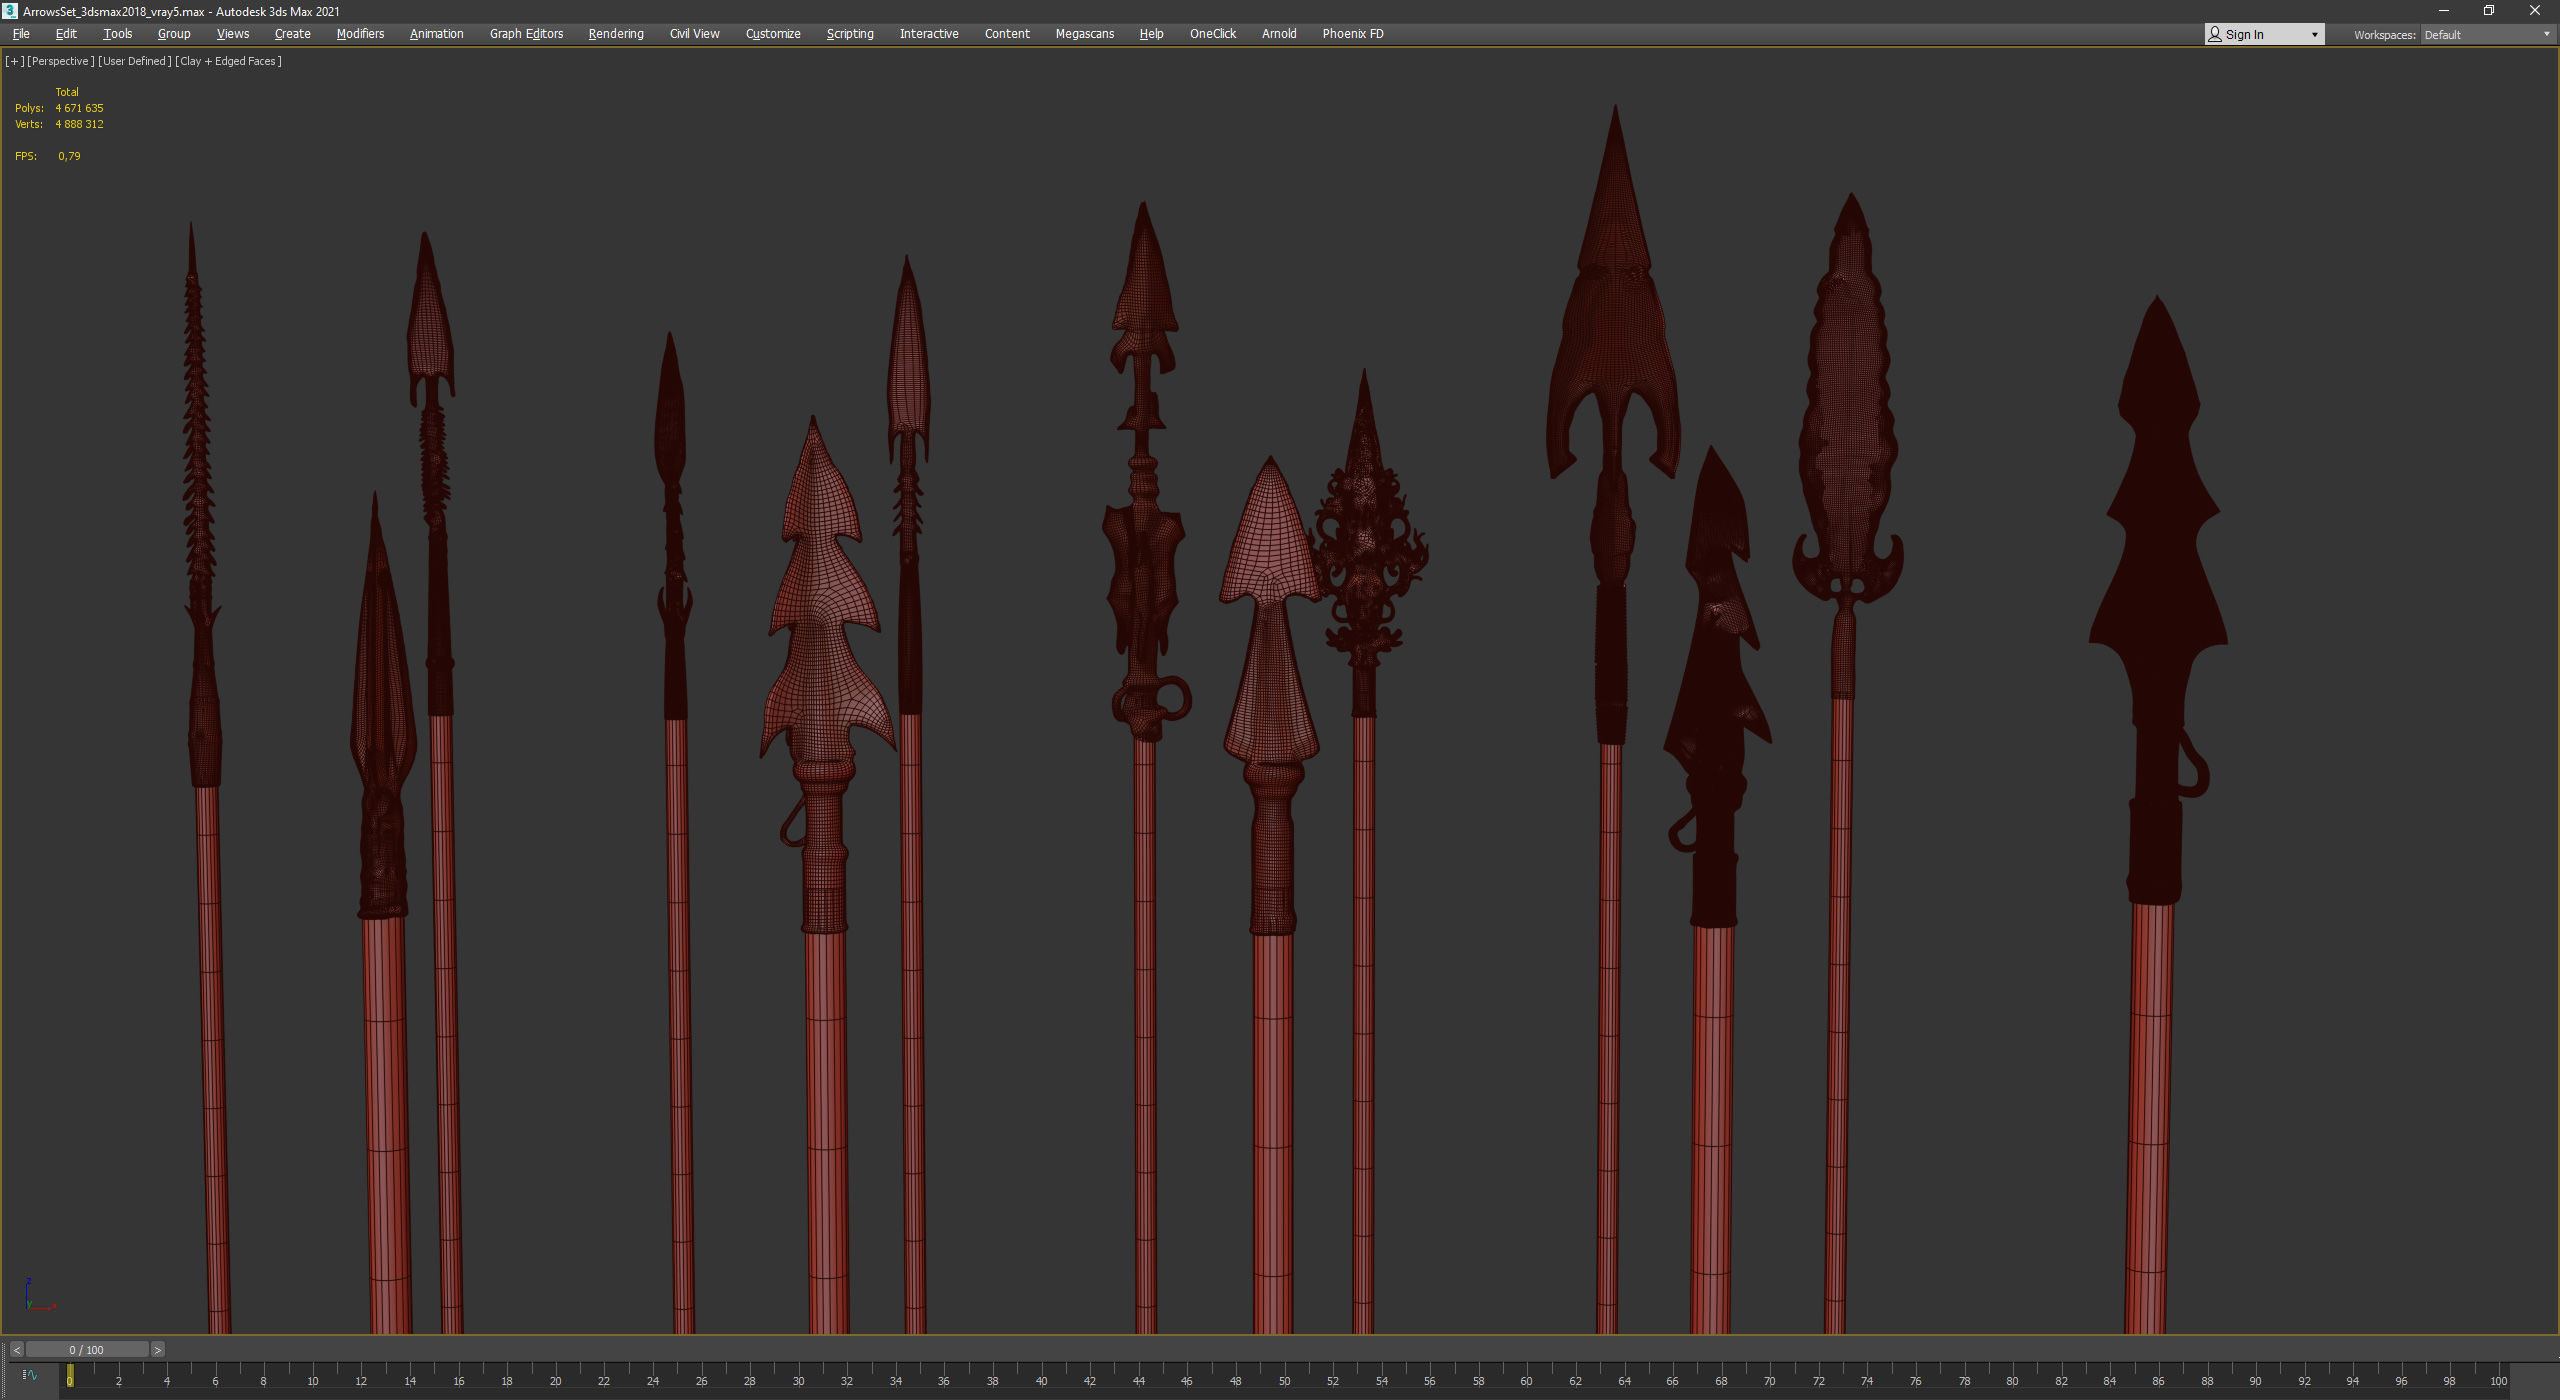Click the 0 / 100 time slider handle
This screenshot has width=2560, height=1400.
tap(86, 1350)
